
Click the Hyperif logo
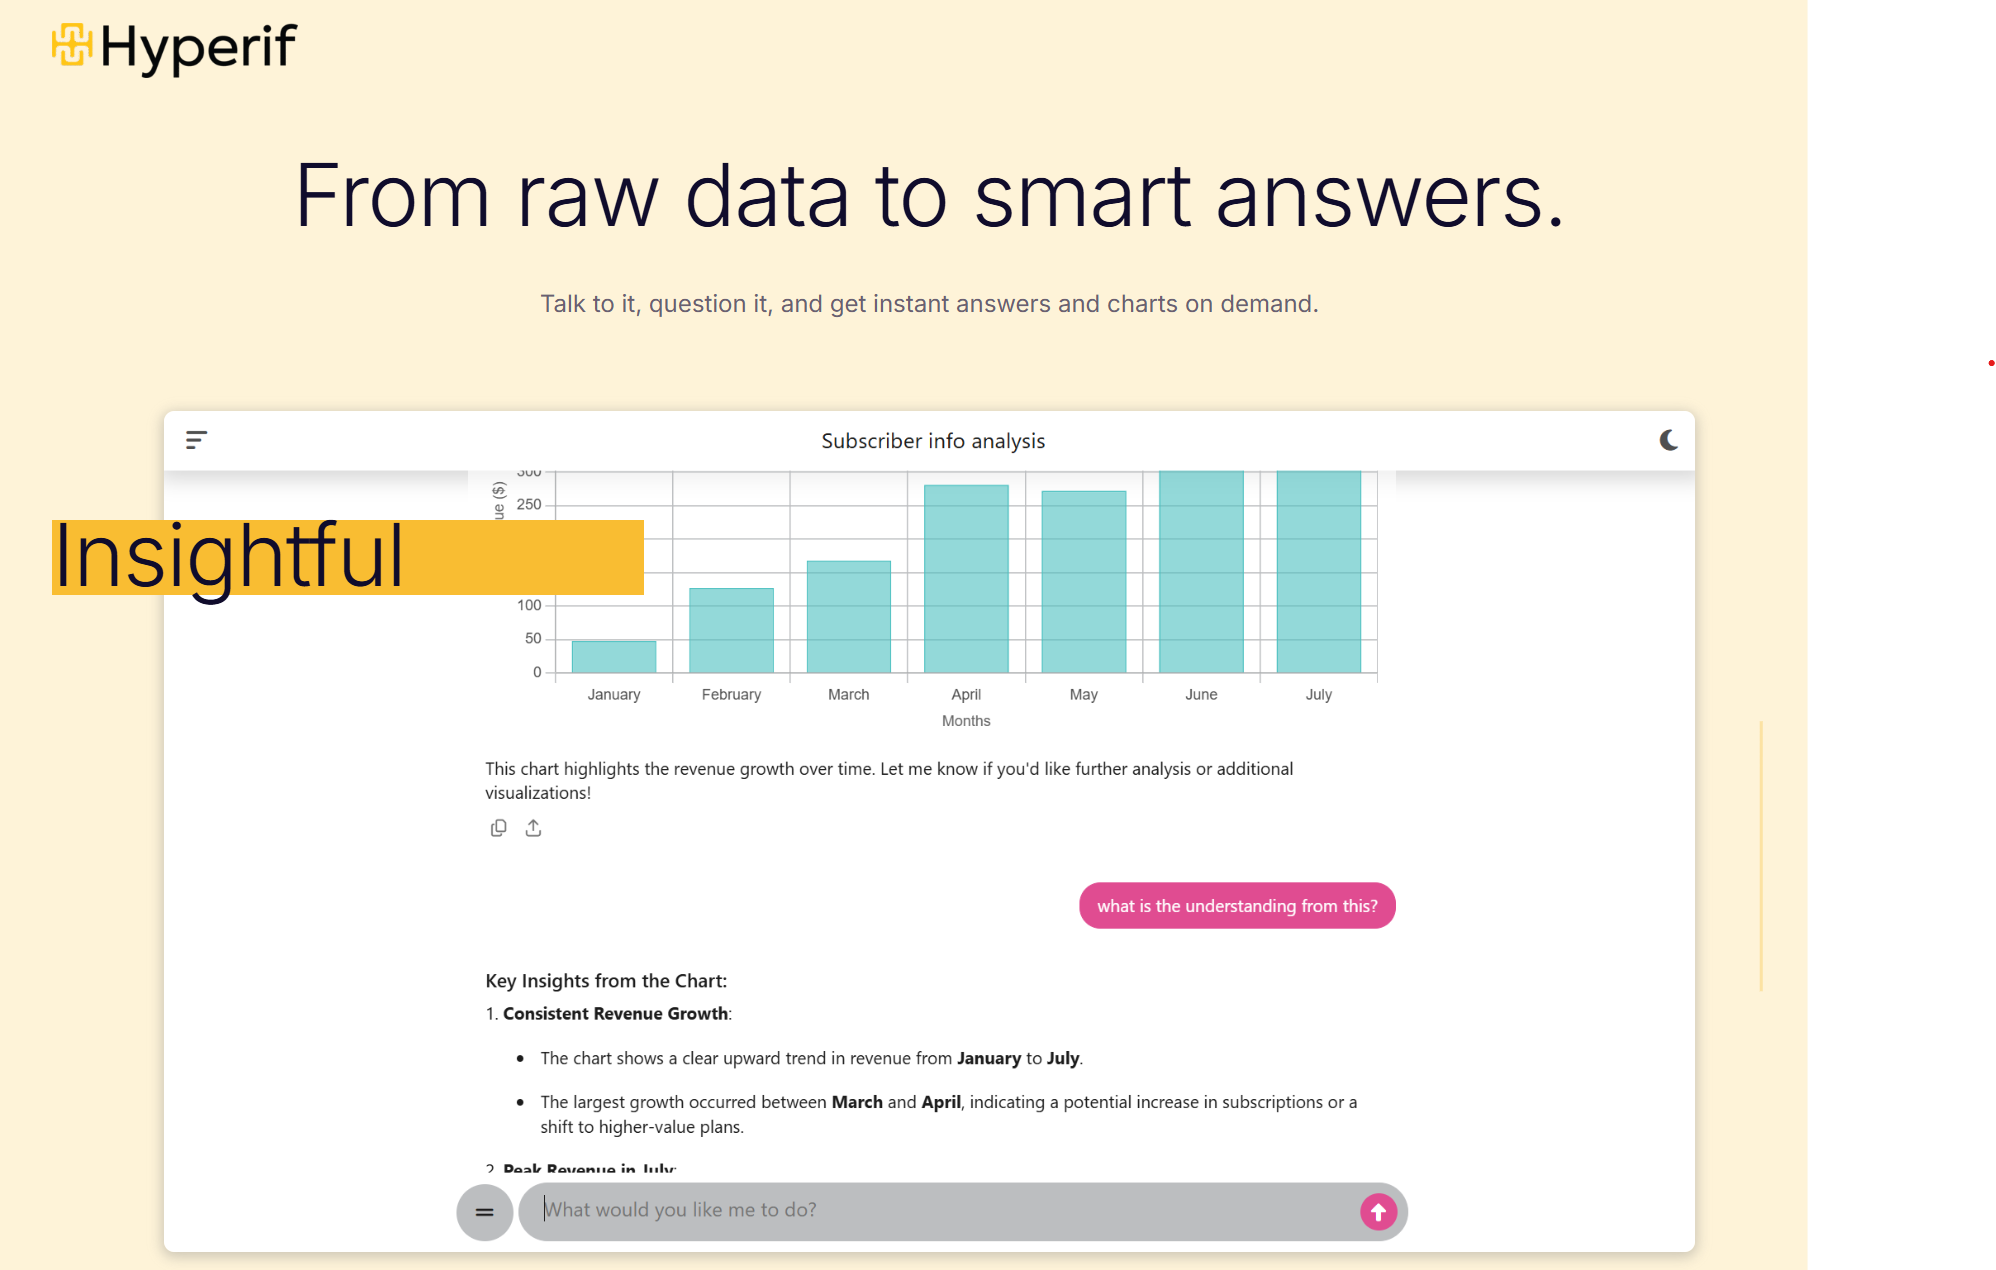click(x=175, y=47)
